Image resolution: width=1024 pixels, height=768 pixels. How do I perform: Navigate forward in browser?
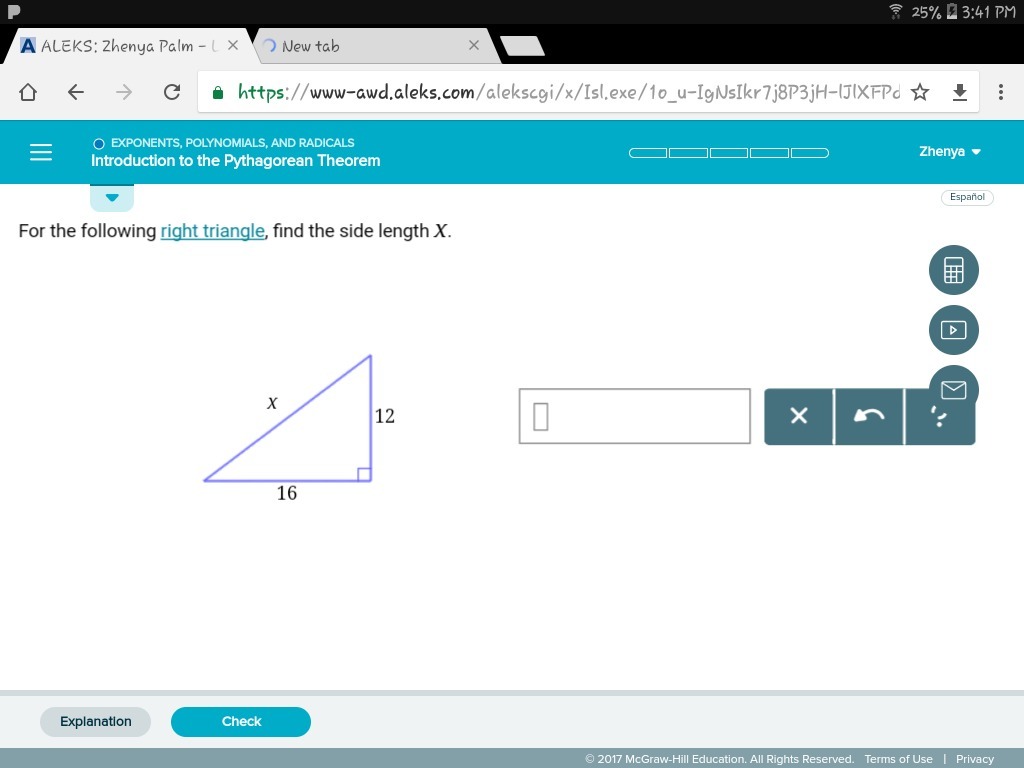(x=123, y=92)
